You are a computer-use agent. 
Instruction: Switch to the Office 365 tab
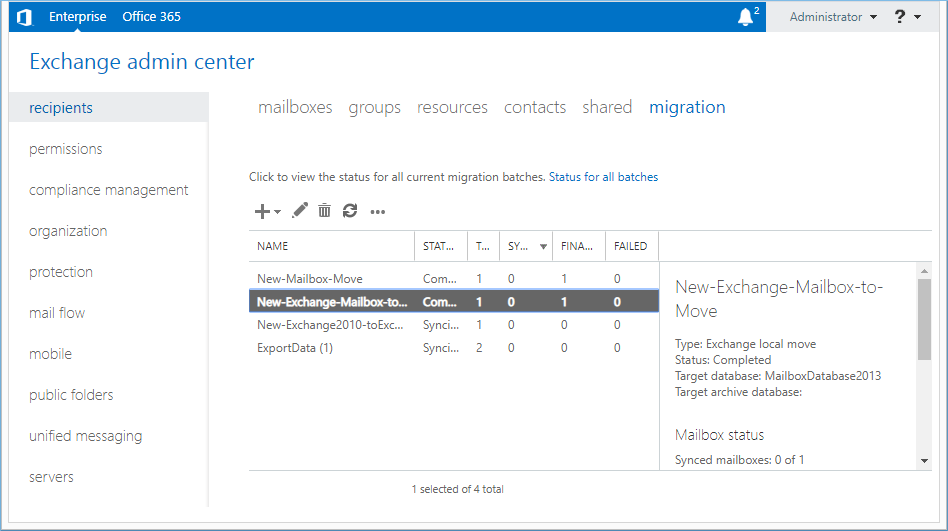pos(151,16)
